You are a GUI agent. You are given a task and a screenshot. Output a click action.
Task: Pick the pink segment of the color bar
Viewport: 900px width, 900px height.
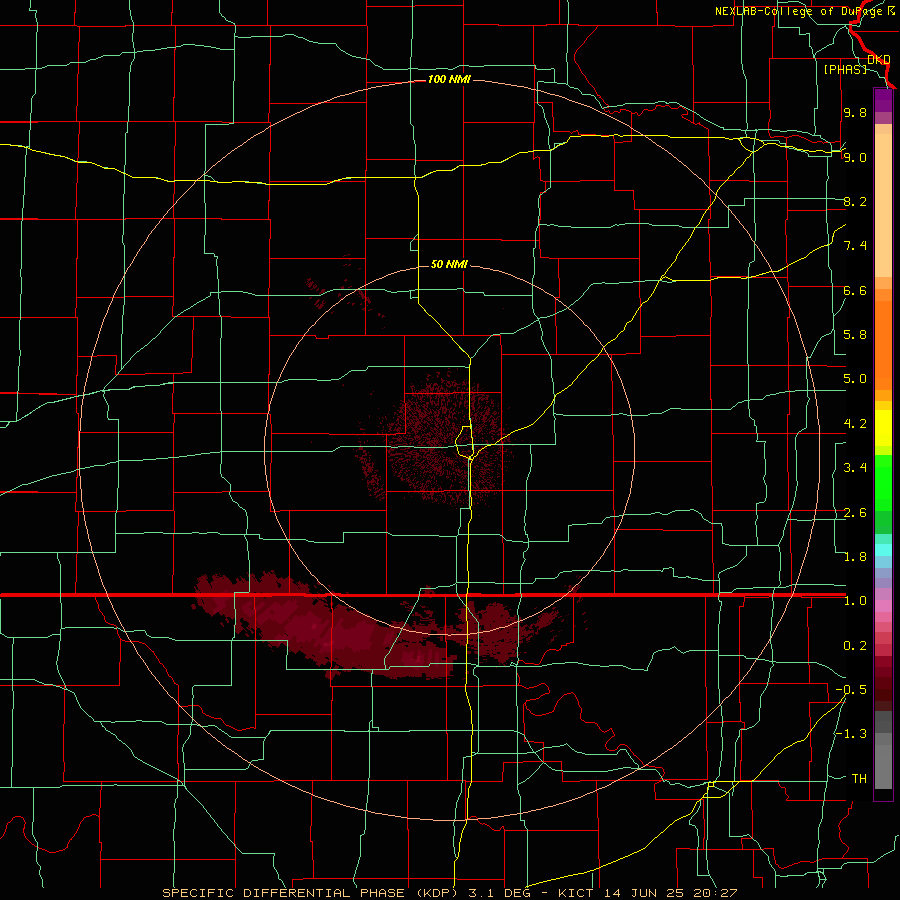[883, 607]
